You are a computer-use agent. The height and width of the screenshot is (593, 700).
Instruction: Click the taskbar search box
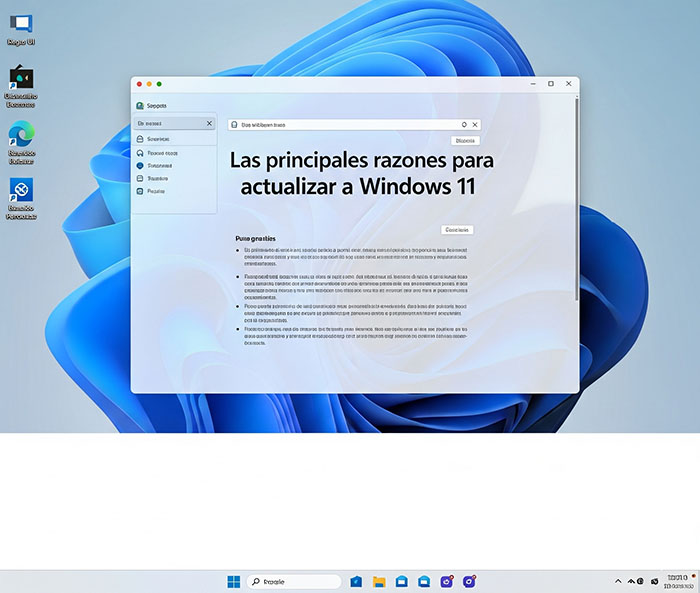(x=294, y=581)
